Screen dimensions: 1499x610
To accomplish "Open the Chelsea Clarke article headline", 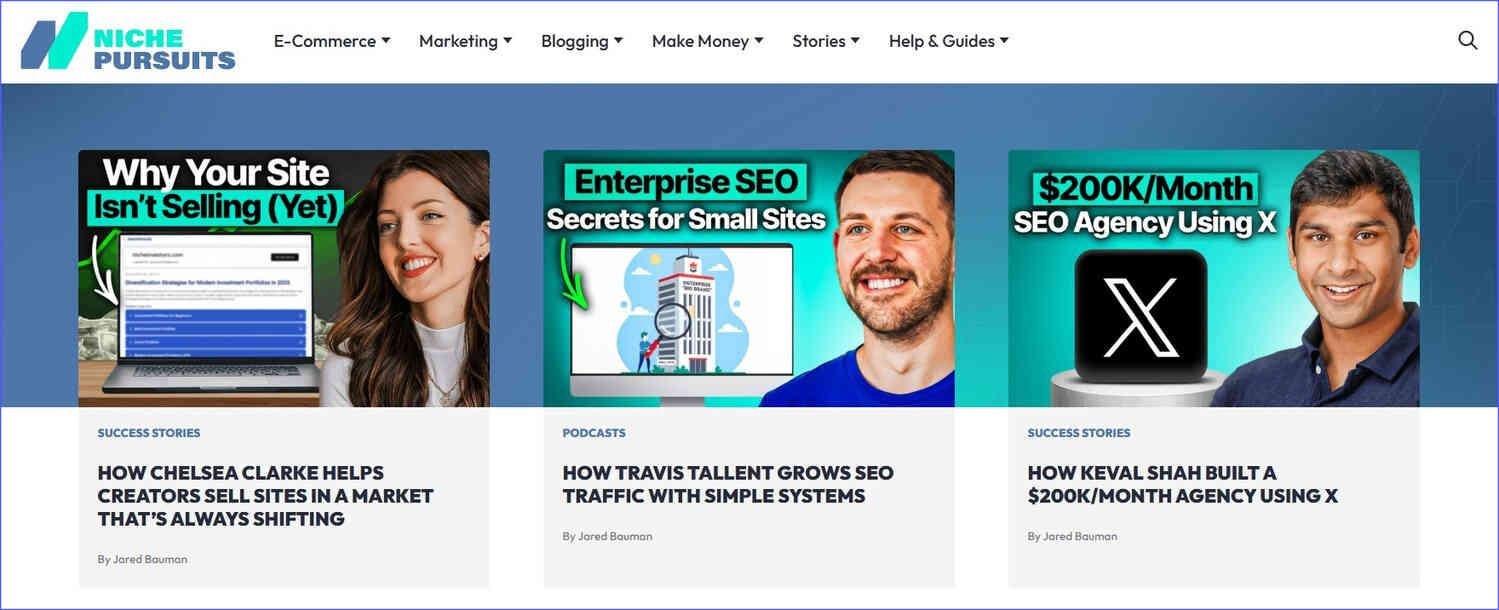I will (265, 495).
